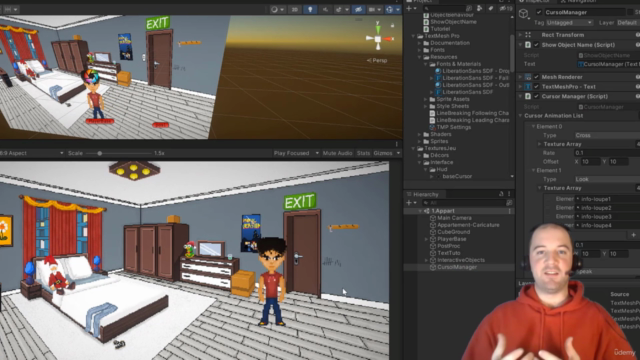Click the Hierarchy plus create button

409,202
